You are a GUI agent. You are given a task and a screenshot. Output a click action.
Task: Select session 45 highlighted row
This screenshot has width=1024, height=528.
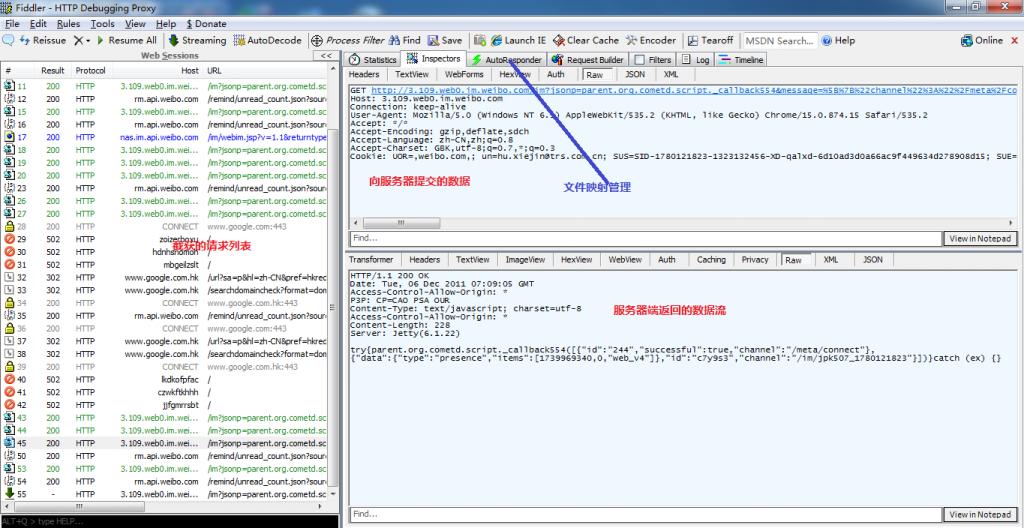pos(165,443)
